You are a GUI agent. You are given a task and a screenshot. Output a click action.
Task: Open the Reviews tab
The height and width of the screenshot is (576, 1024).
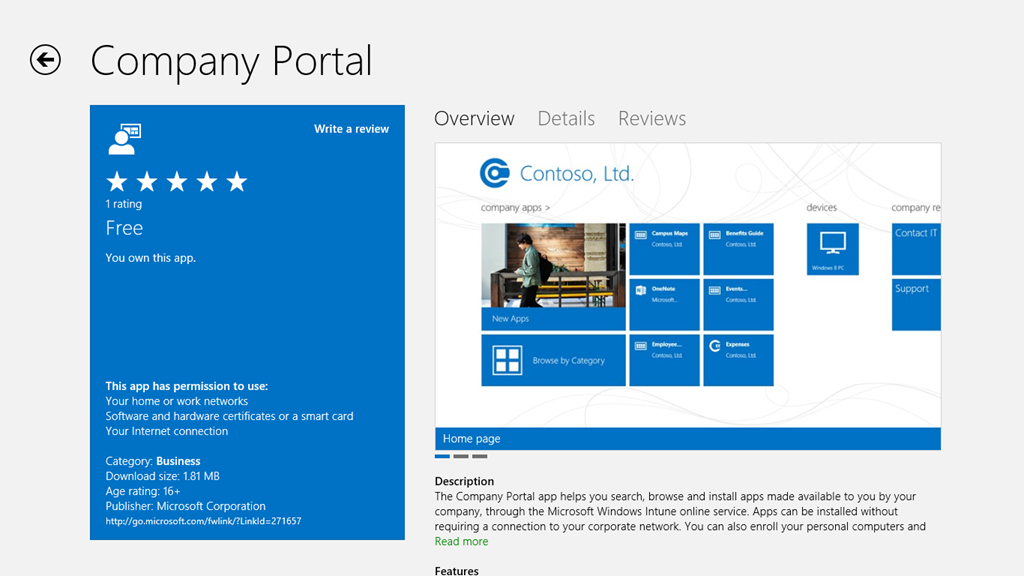[652, 119]
